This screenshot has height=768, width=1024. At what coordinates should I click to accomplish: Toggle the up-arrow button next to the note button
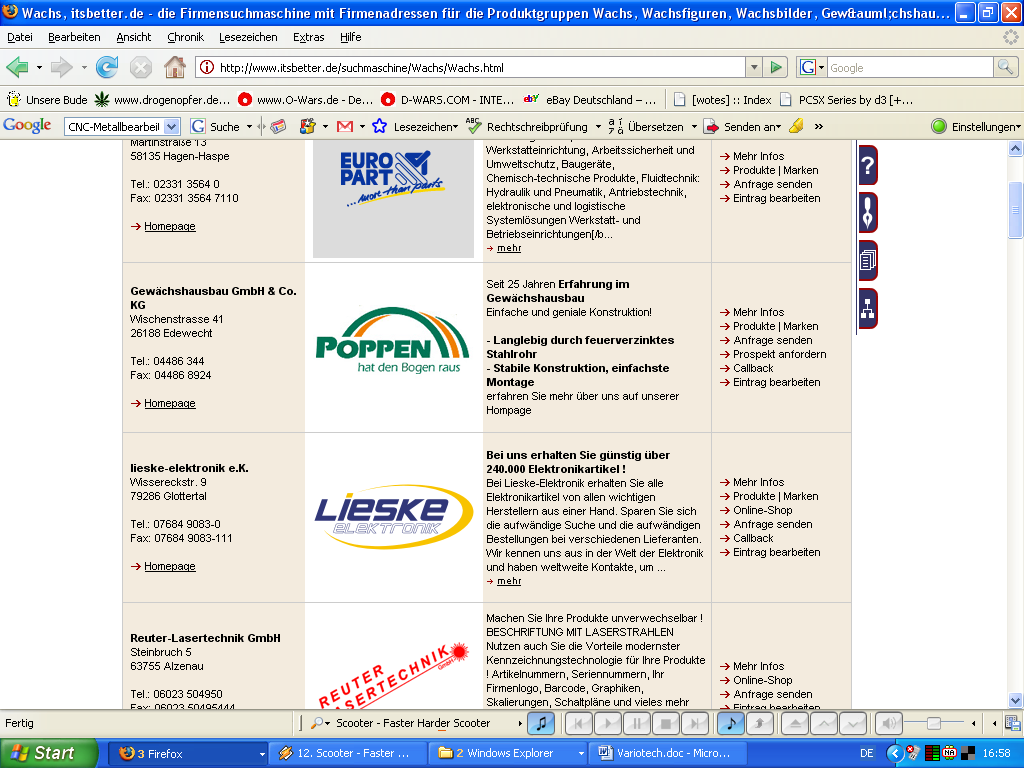tap(760, 723)
